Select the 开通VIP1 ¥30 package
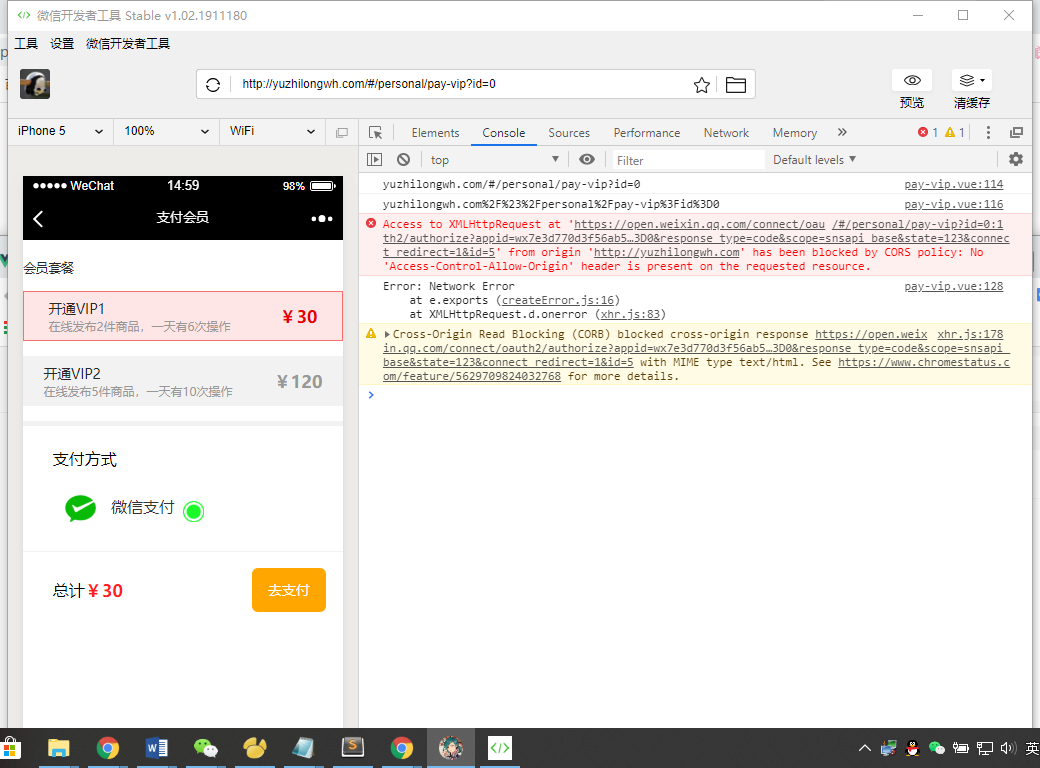This screenshot has height=768, width=1040. pyautogui.click(x=183, y=316)
